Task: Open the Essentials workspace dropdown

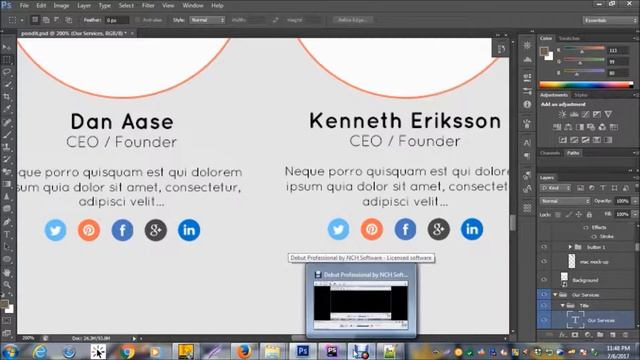Action: coord(610,20)
